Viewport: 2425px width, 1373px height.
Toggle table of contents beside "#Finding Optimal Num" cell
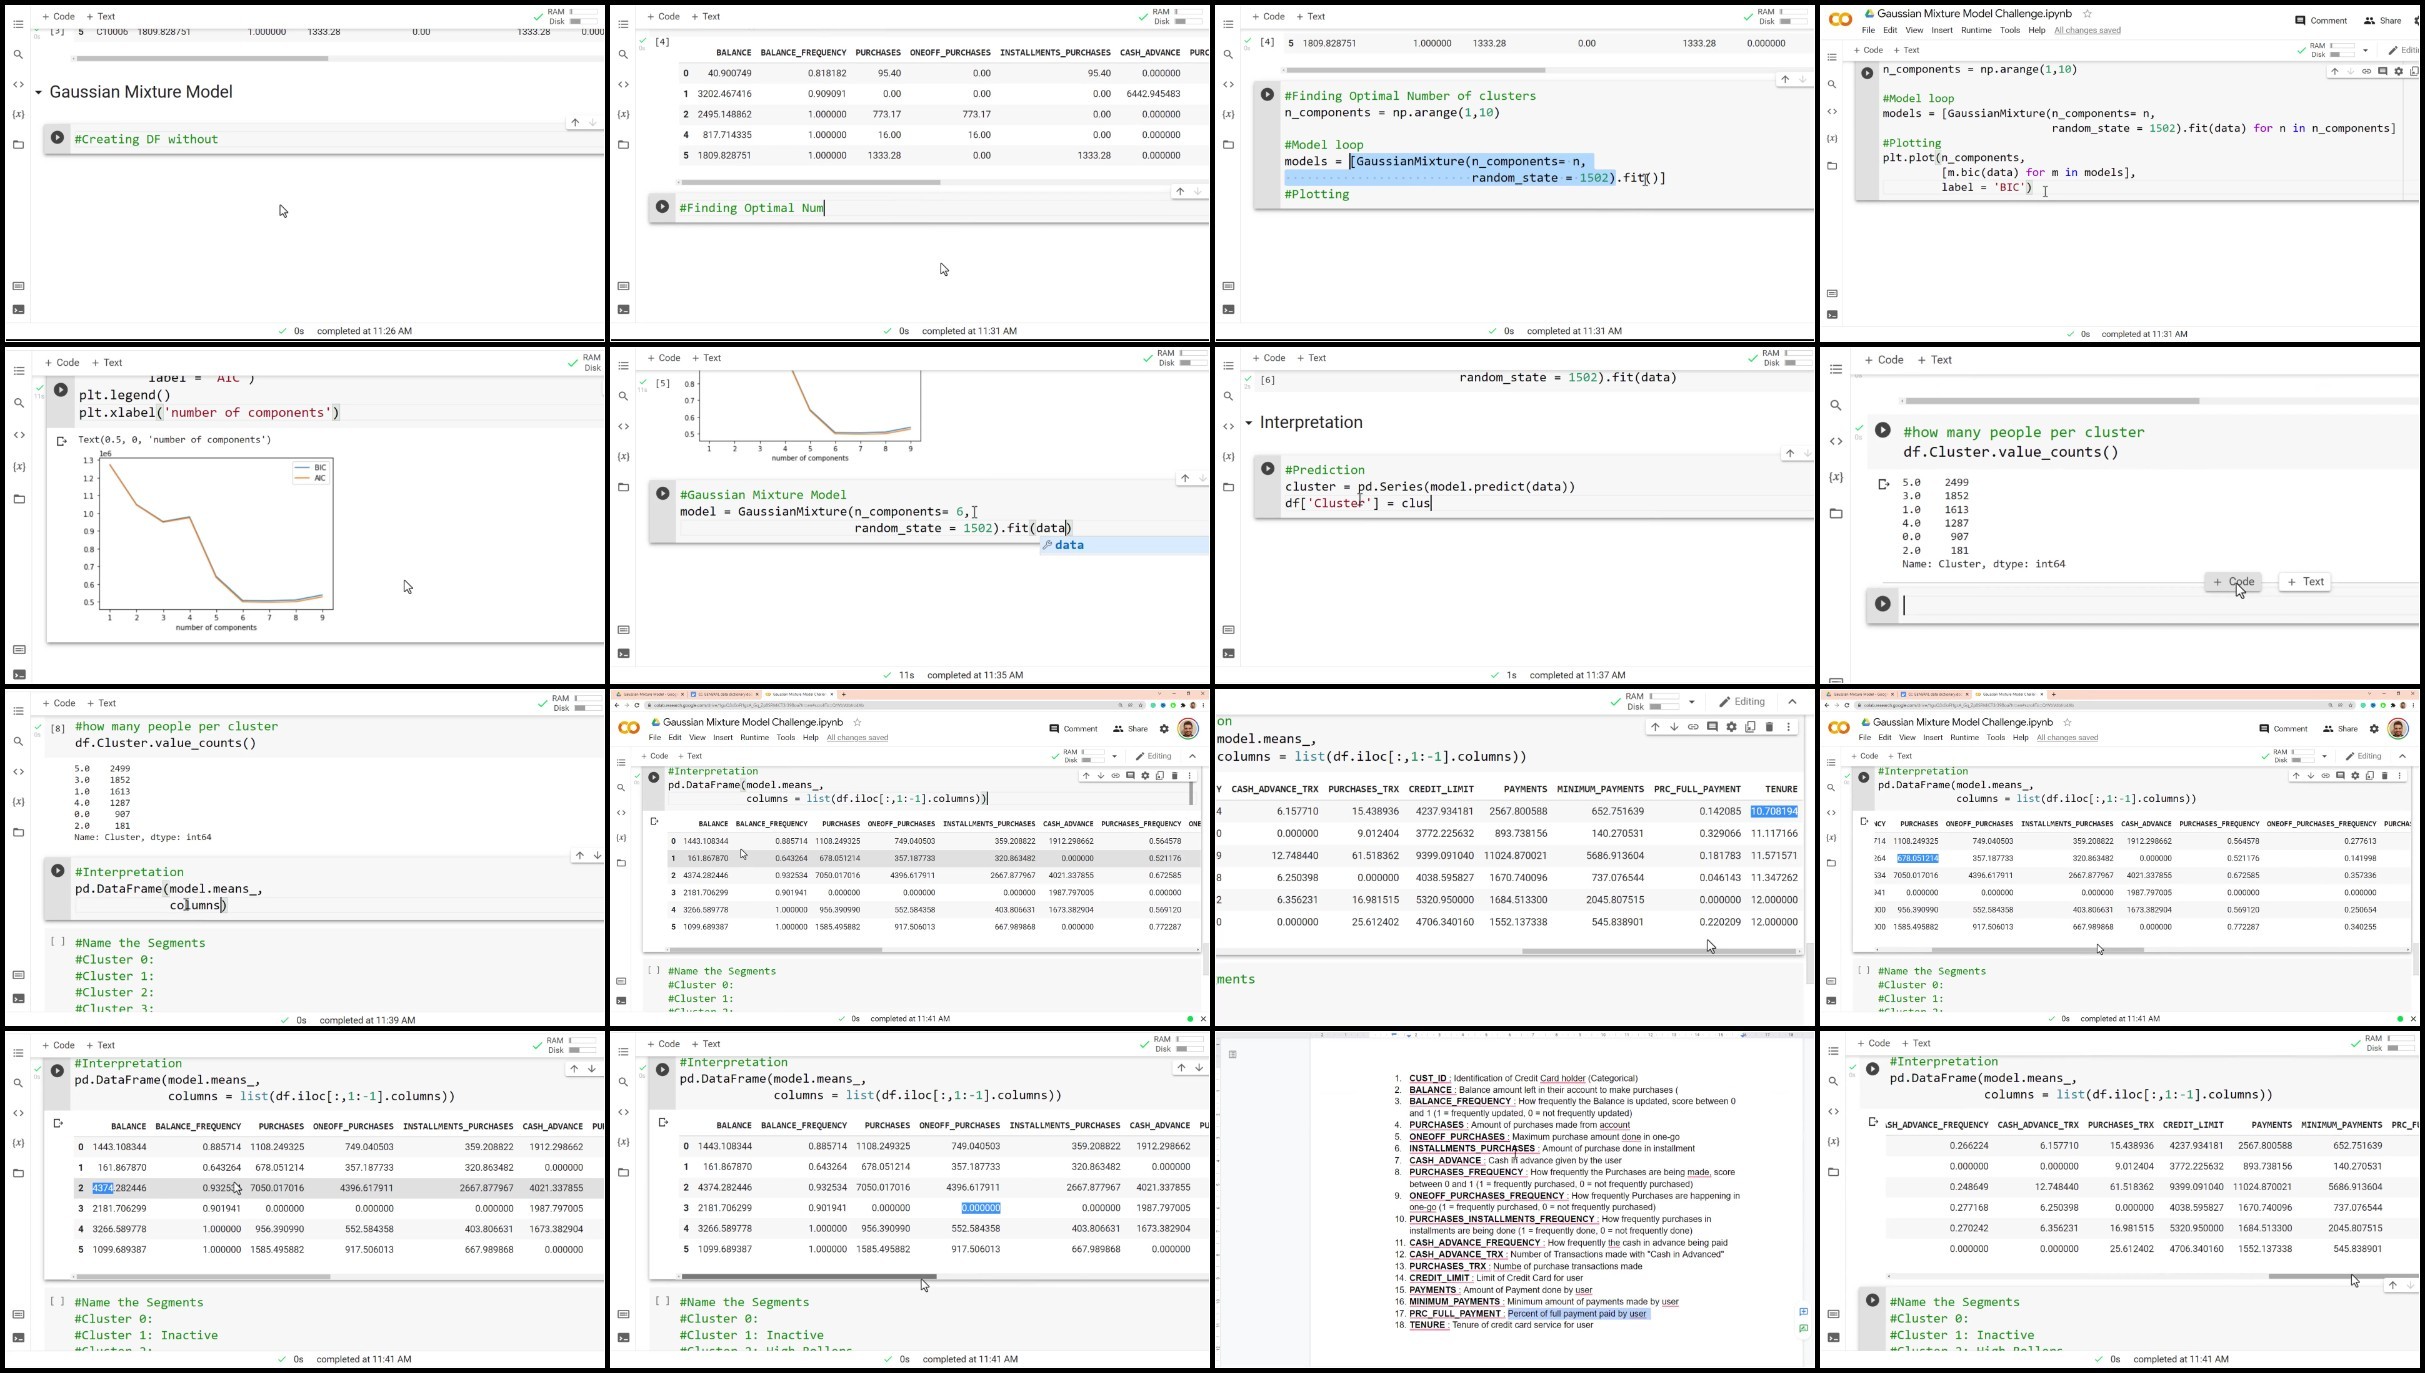(623, 24)
